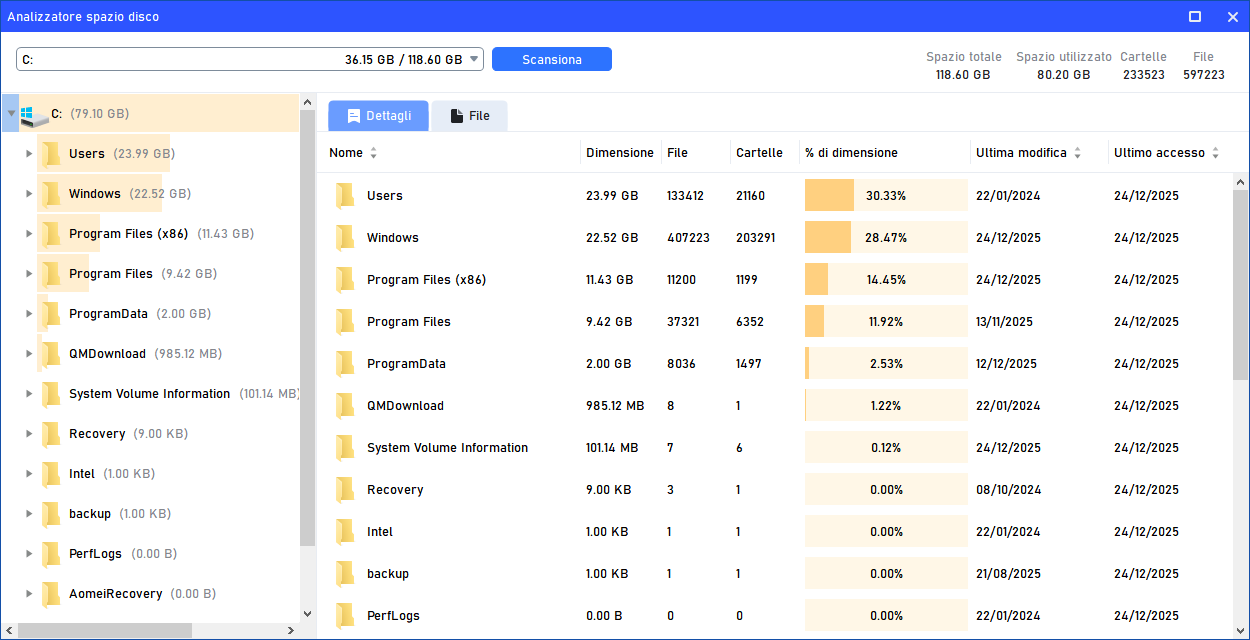Click Program Files date 13/11/2025

point(1004,322)
